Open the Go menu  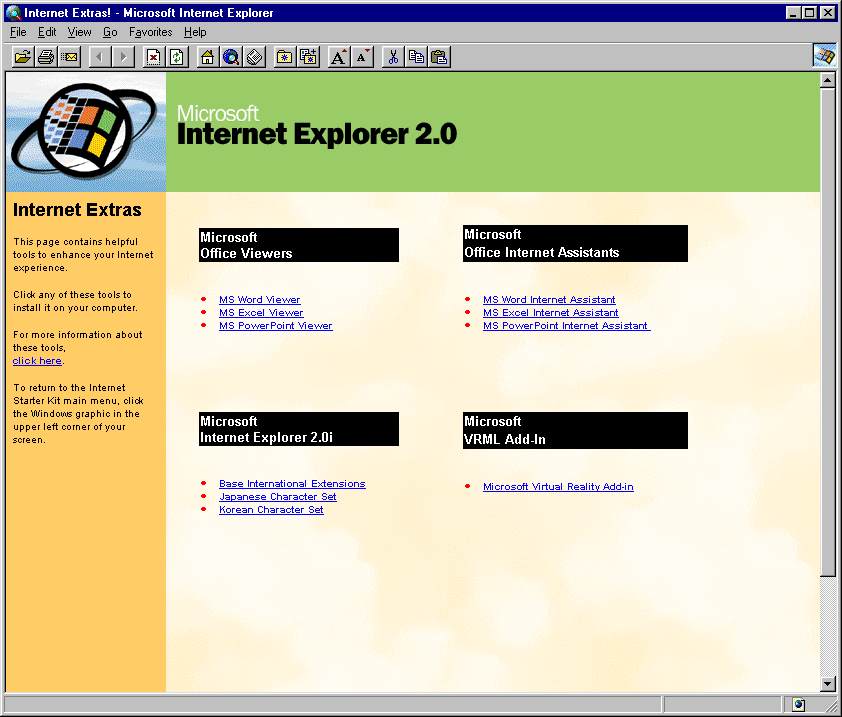pos(110,32)
